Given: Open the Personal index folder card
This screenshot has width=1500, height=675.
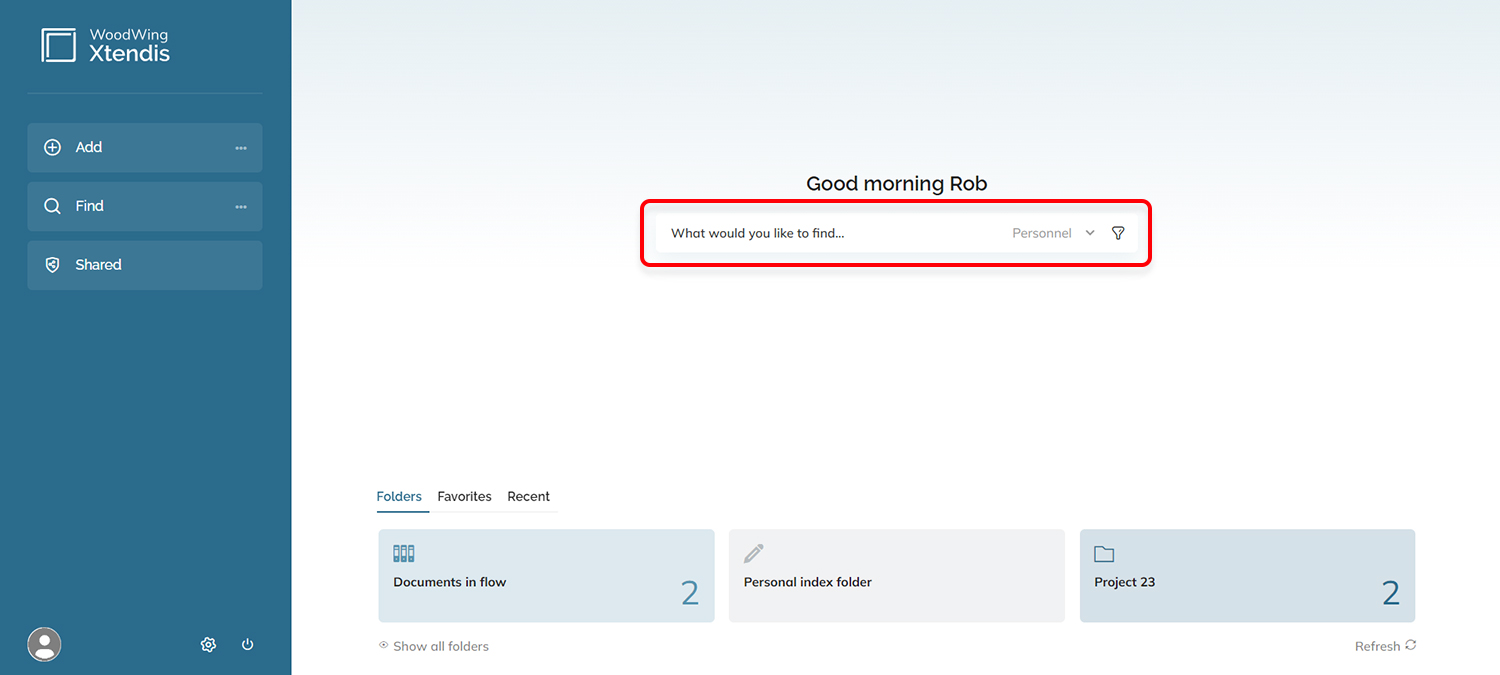Looking at the screenshot, I should click(x=897, y=576).
